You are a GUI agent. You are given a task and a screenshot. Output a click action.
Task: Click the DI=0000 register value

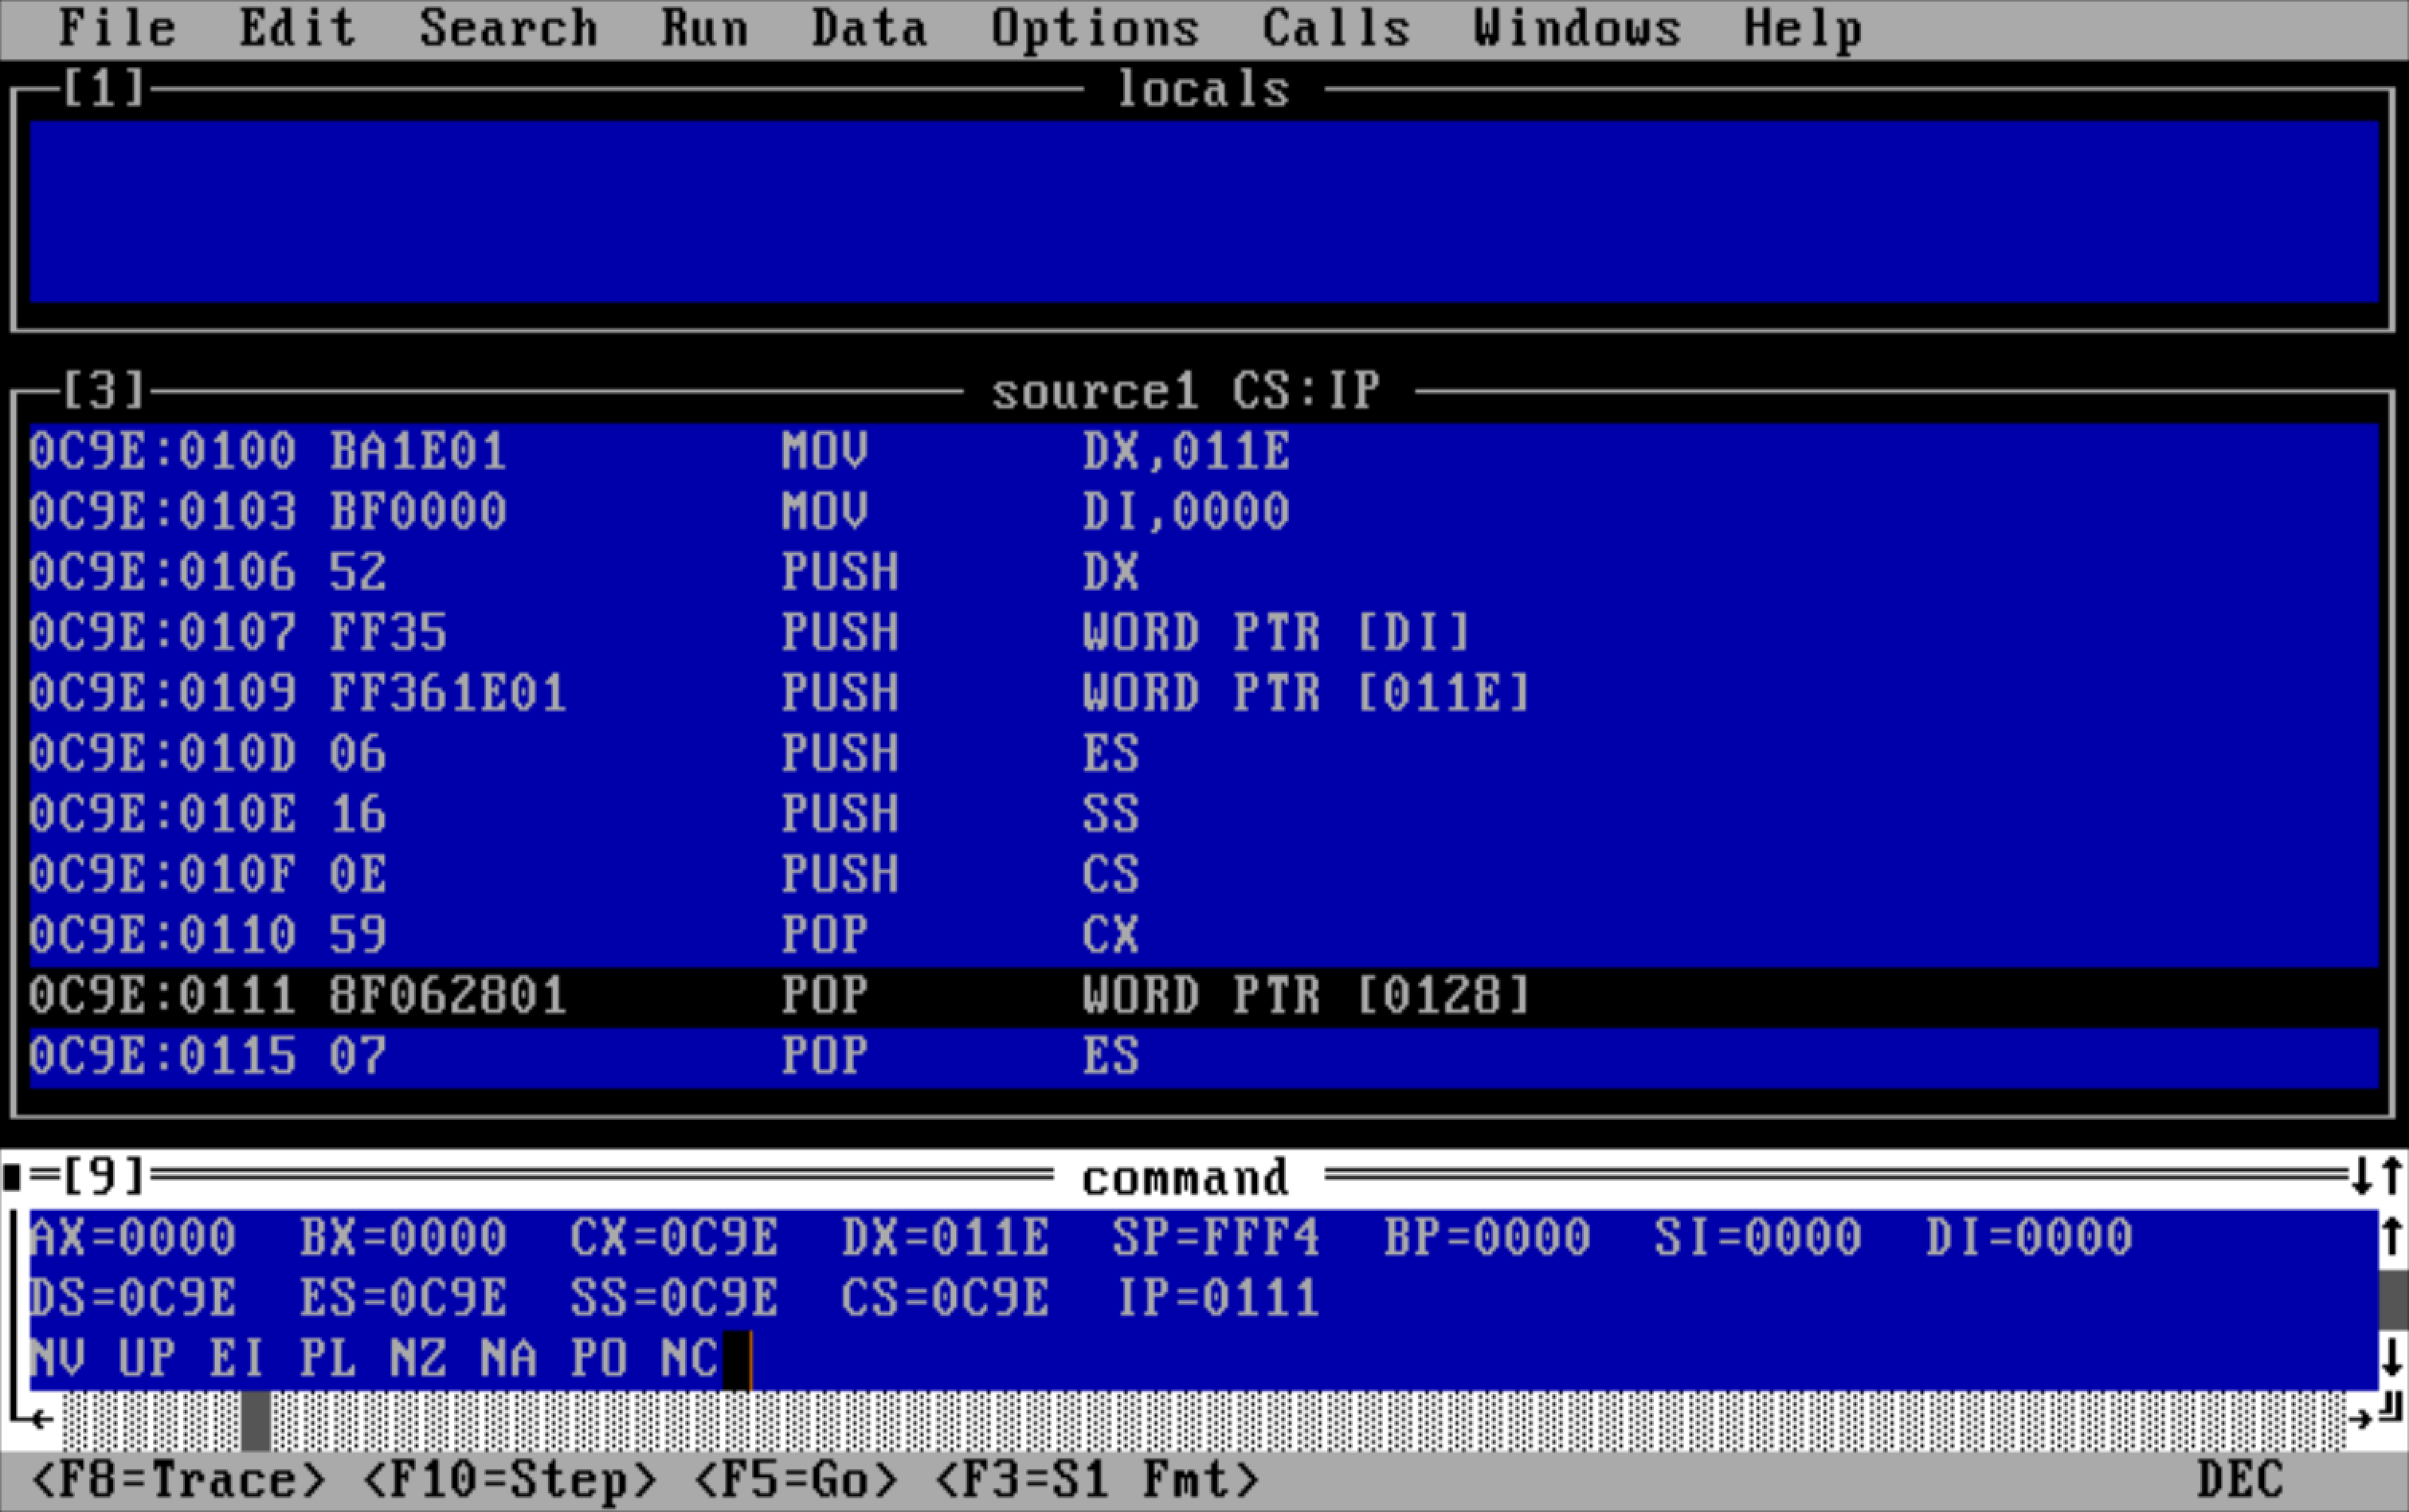[2030, 1238]
